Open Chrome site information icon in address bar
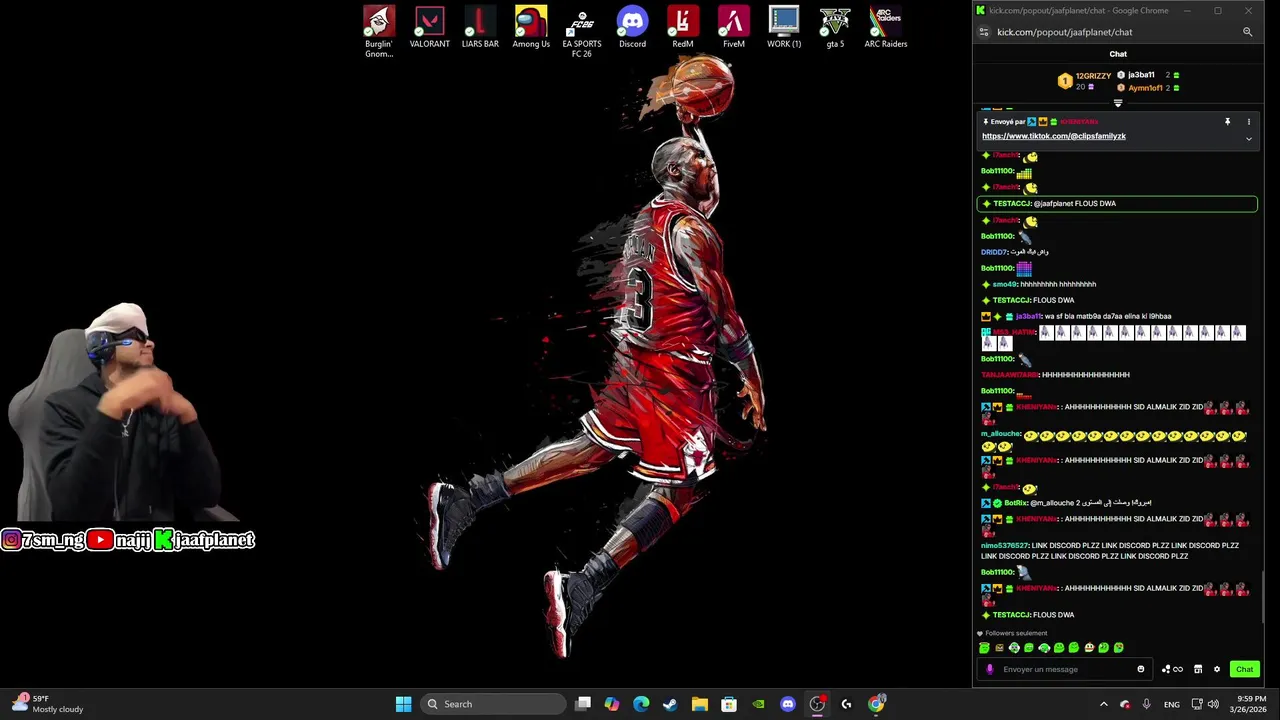Screen dimensions: 1280x720 [984, 32]
